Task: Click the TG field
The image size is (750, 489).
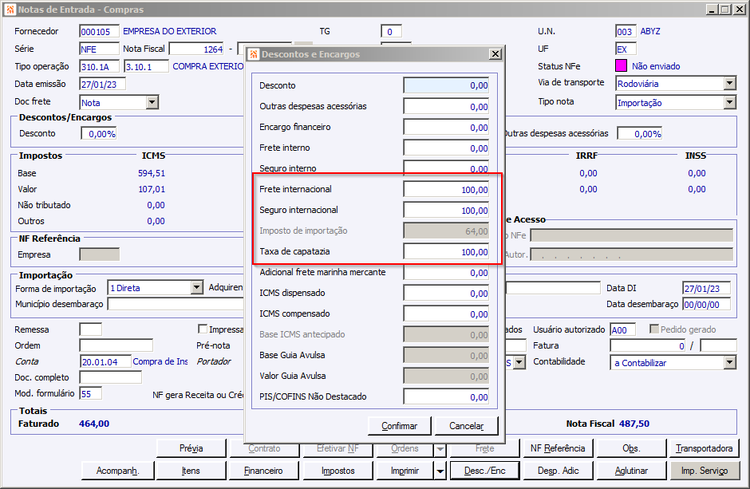Action: tap(391, 32)
